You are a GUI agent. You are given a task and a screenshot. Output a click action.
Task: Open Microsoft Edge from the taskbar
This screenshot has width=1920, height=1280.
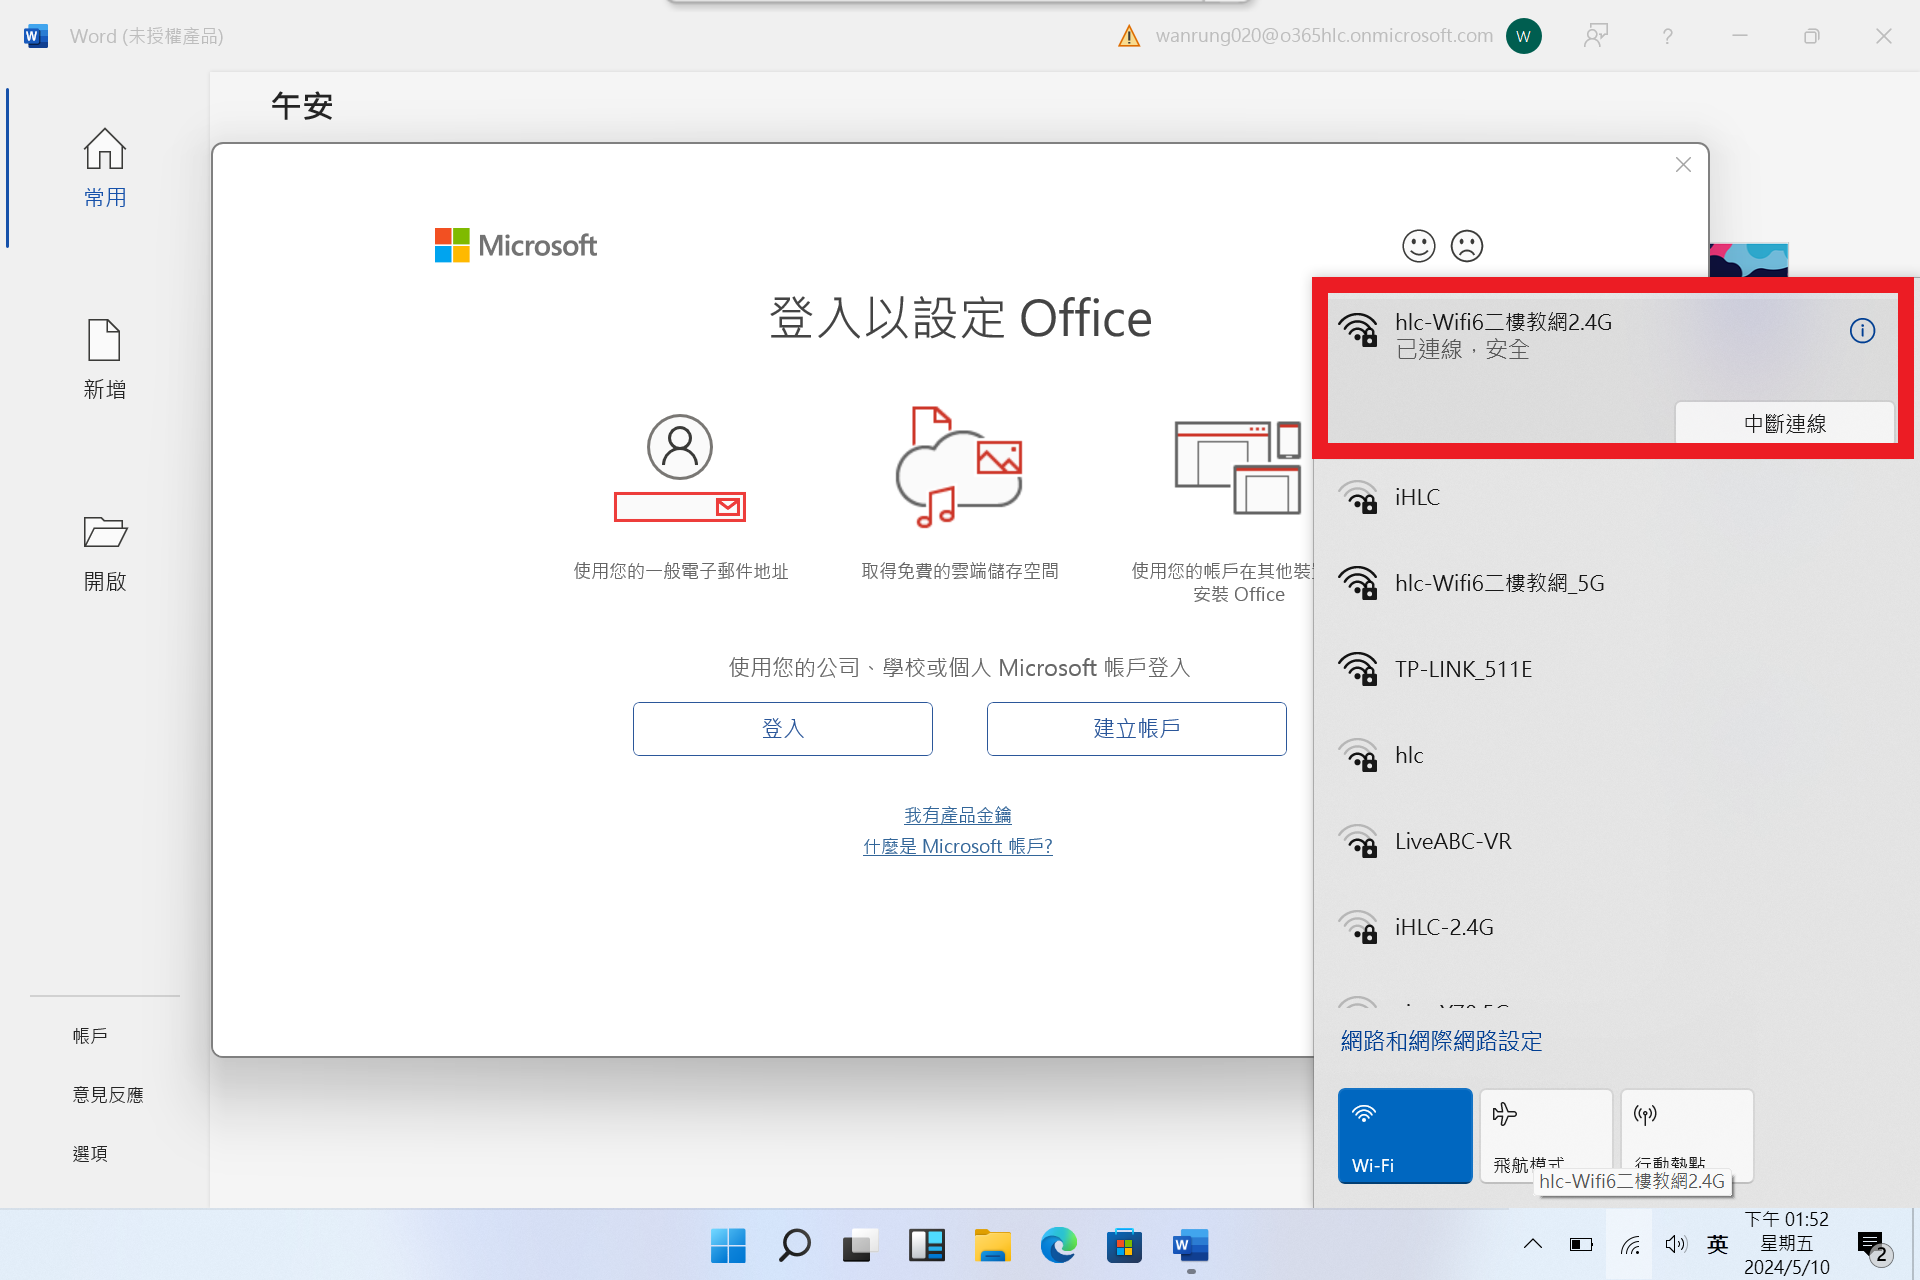coord(1058,1246)
